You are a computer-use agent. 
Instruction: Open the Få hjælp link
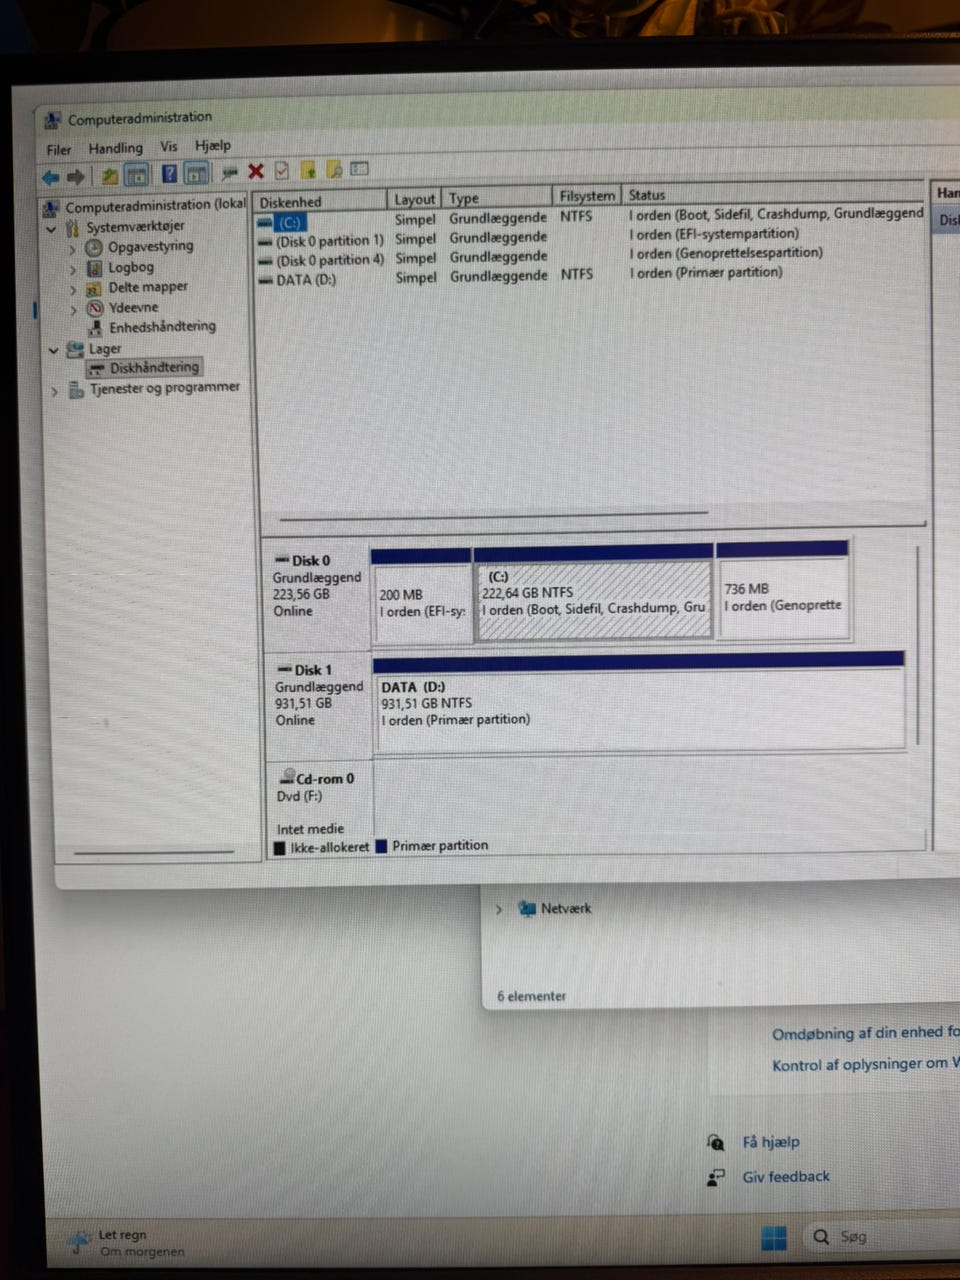[771, 1142]
